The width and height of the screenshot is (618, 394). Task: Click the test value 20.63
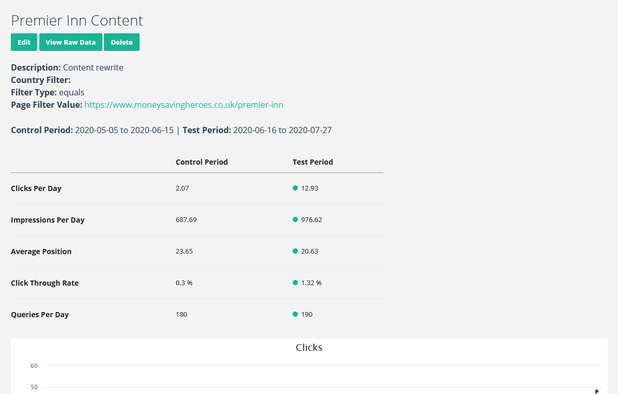(x=310, y=251)
